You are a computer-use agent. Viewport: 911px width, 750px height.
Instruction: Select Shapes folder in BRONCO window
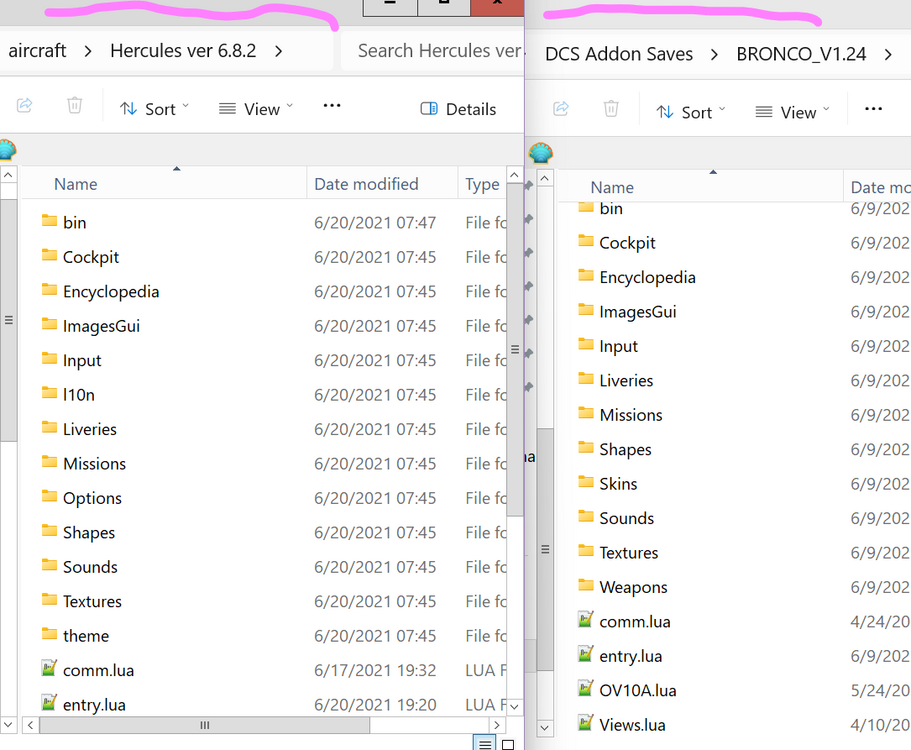click(x=625, y=450)
